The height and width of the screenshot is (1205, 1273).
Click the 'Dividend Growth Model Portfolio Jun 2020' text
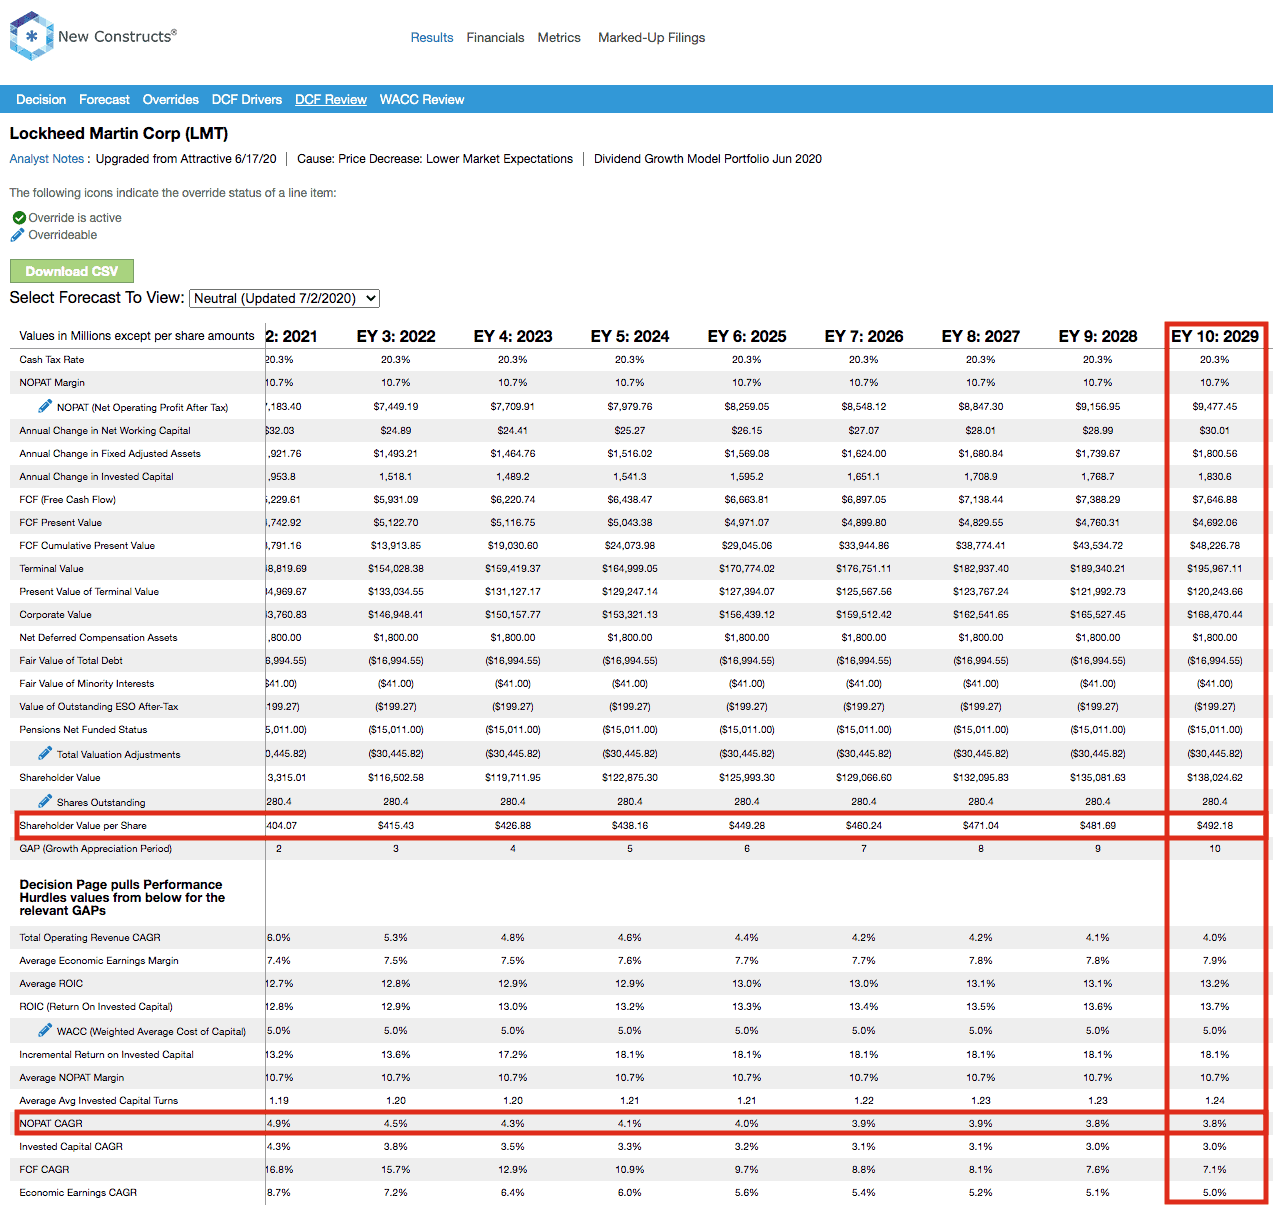(x=708, y=159)
